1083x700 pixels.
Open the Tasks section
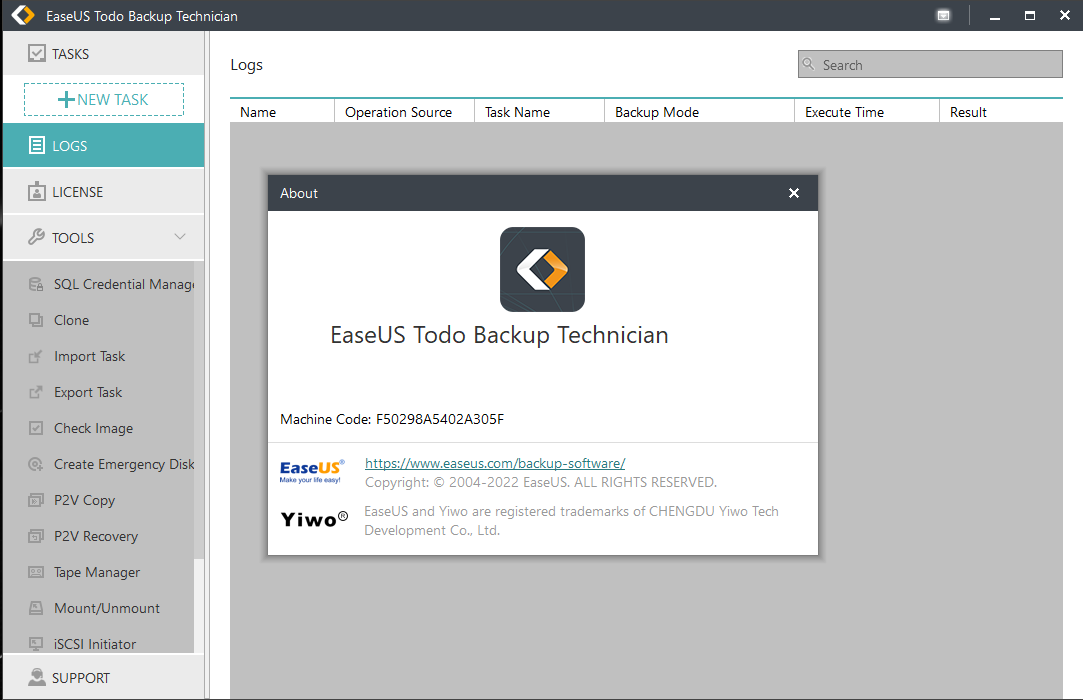(104, 53)
